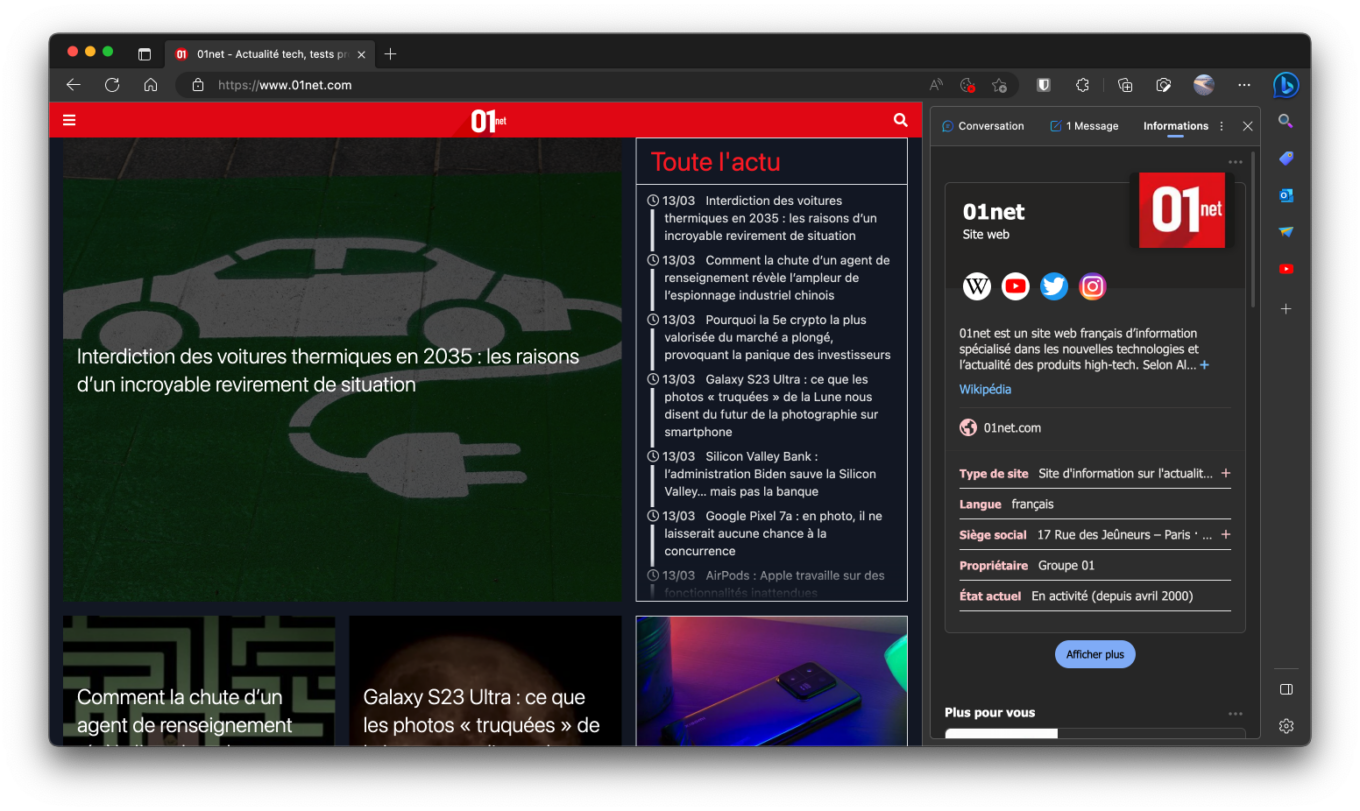The image size is (1360, 811).
Task: Click the Groupe 01 owner value
Action: (x=1066, y=565)
